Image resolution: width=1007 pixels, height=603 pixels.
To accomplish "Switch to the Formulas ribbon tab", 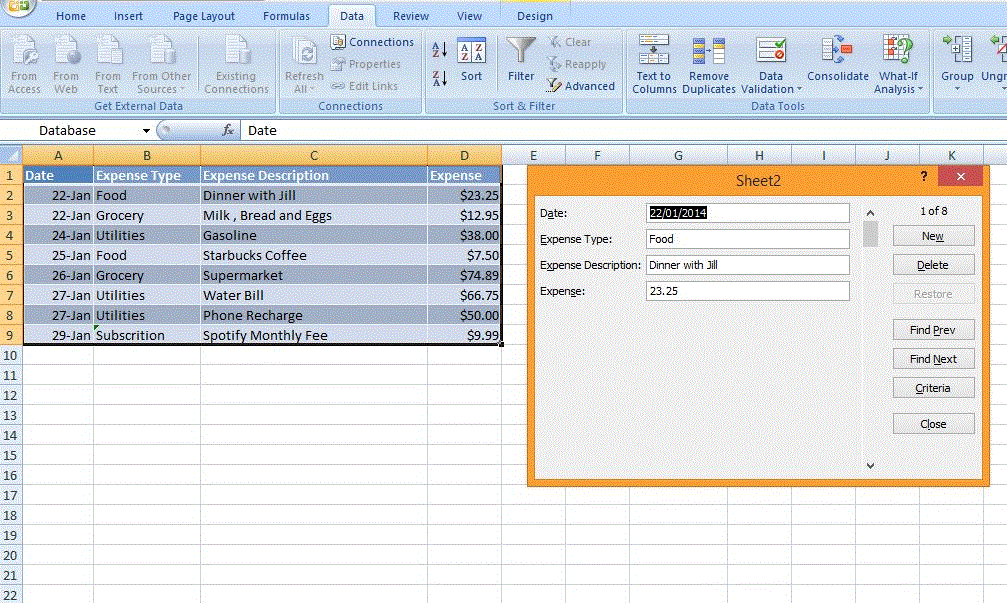I will click(x=287, y=16).
